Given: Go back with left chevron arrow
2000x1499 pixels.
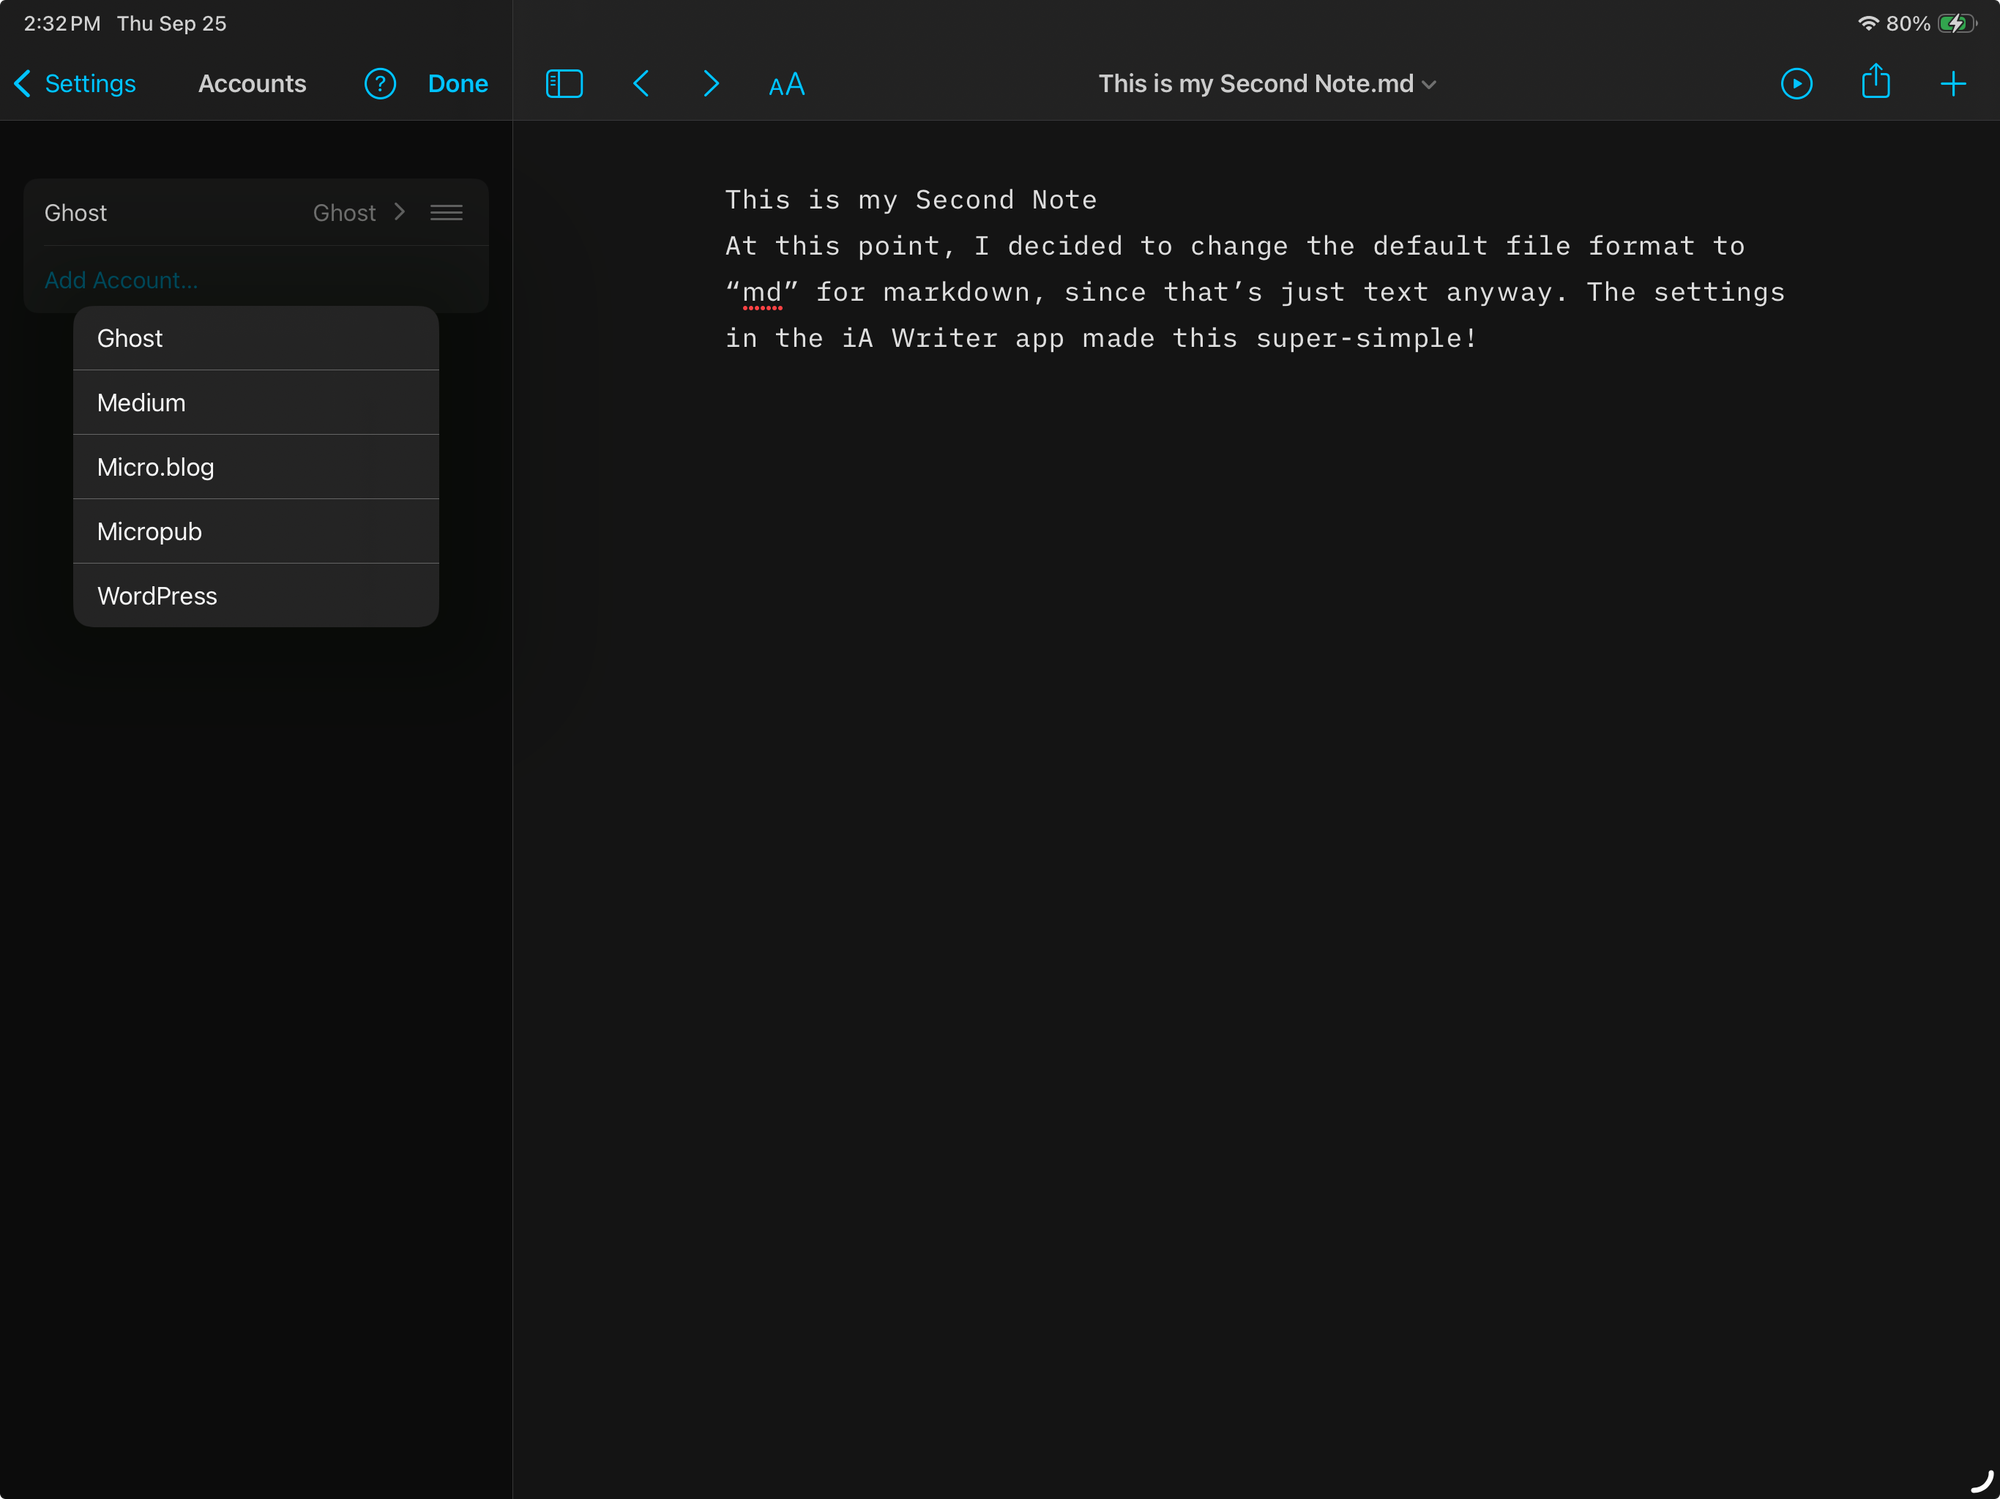Looking at the screenshot, I should (x=642, y=84).
